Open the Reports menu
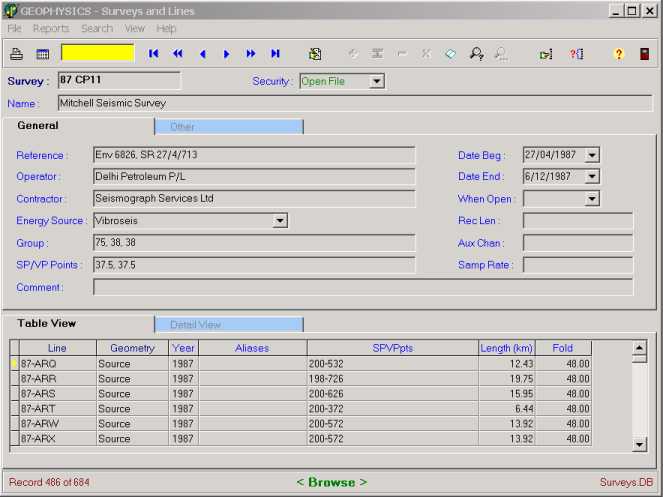Image resolution: width=663 pixels, height=497 pixels. coord(51,28)
